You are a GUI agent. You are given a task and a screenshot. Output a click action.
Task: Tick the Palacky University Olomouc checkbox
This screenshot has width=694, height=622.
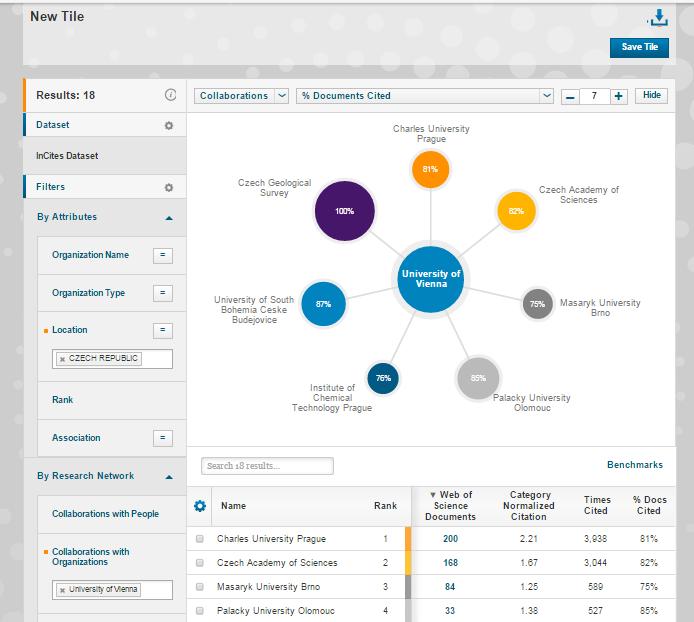point(200,610)
